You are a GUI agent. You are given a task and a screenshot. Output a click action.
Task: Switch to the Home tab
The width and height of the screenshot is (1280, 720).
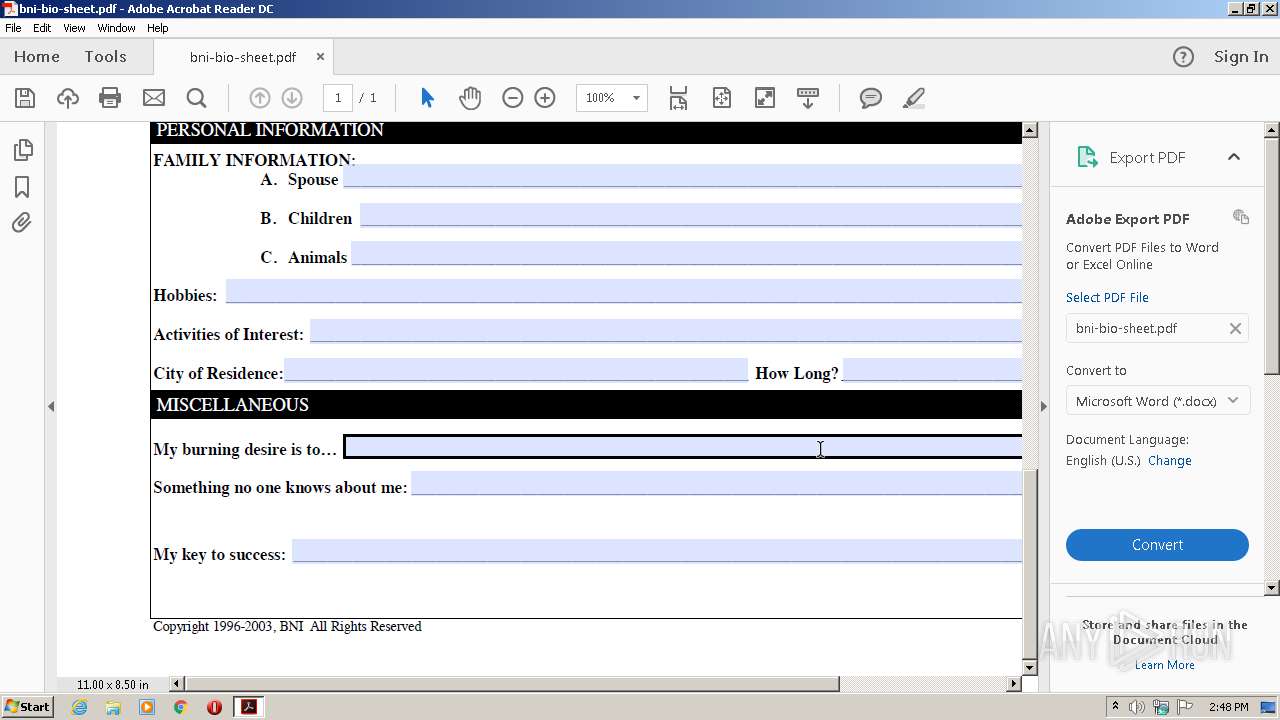(37, 57)
